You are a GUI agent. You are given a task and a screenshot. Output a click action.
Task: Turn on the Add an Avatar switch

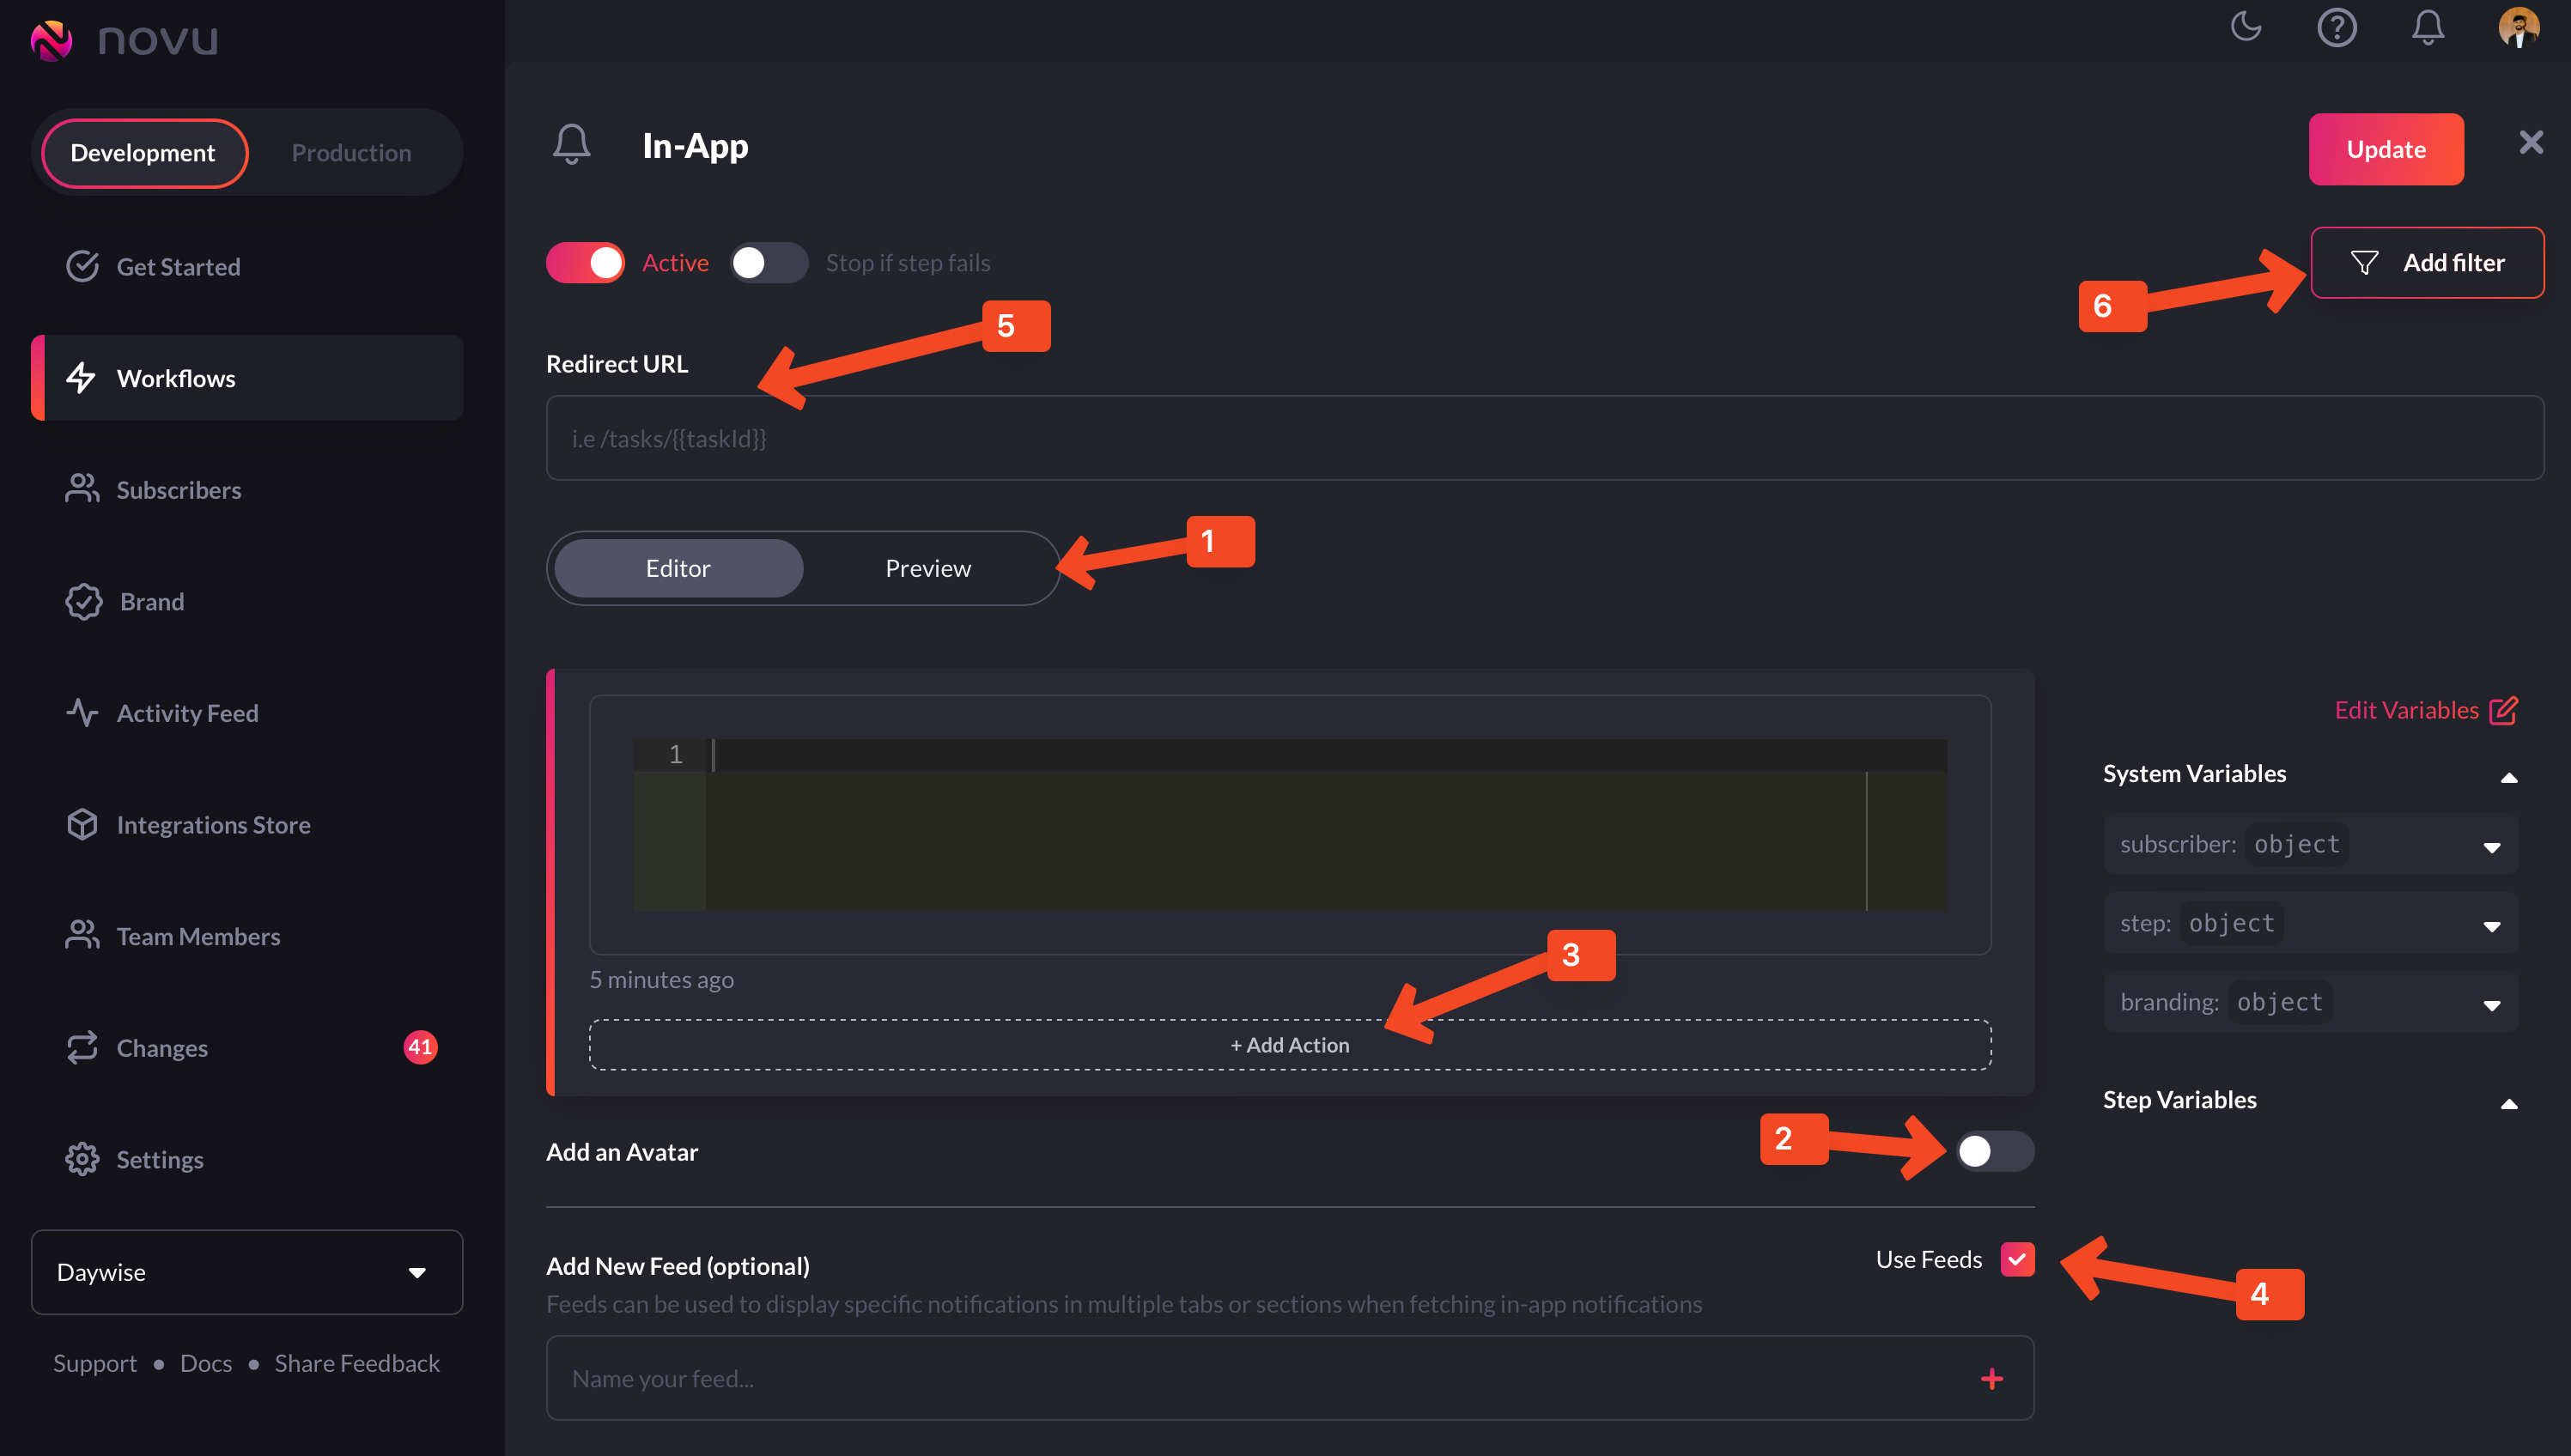1994,1151
